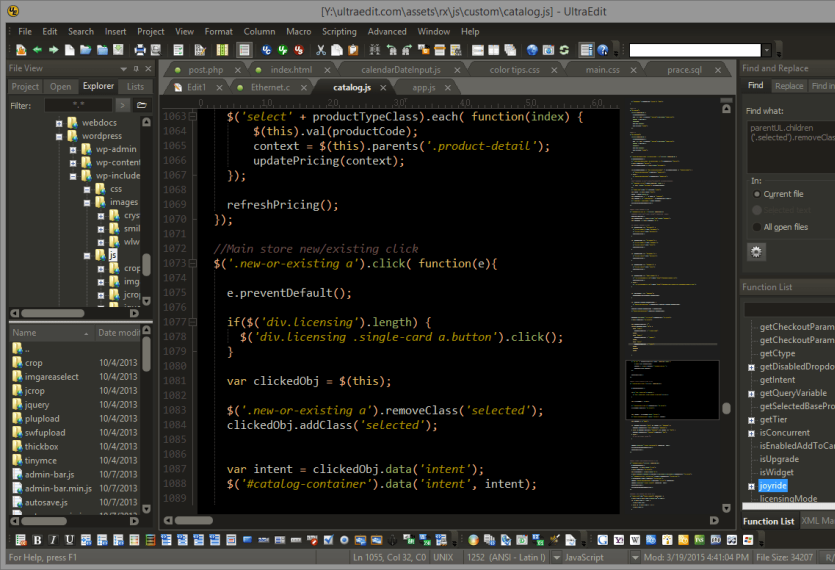This screenshot has width=835, height=570.
Task: Click the globe browser icon in toolbar
Action: pos(532,50)
